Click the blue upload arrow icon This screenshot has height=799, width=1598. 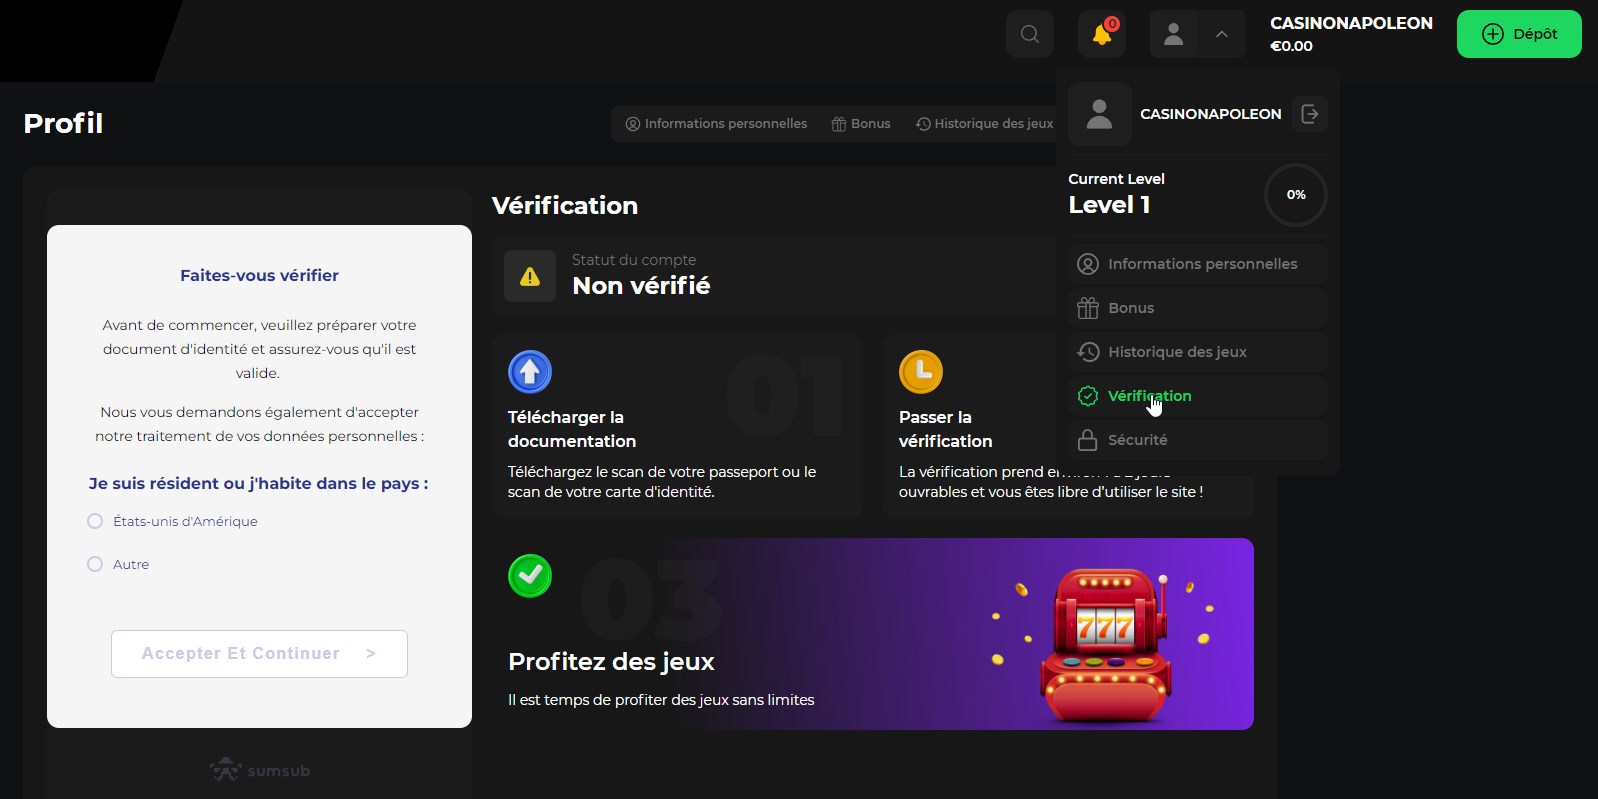pyautogui.click(x=530, y=372)
